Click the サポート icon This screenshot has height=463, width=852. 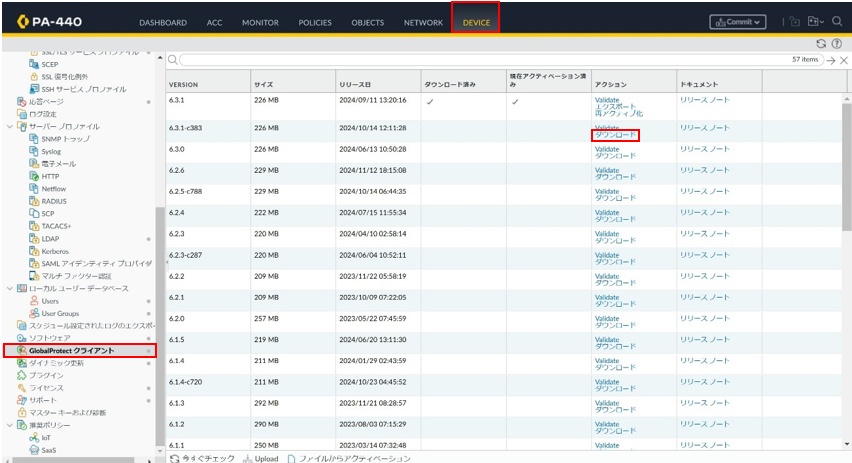tap(22, 400)
